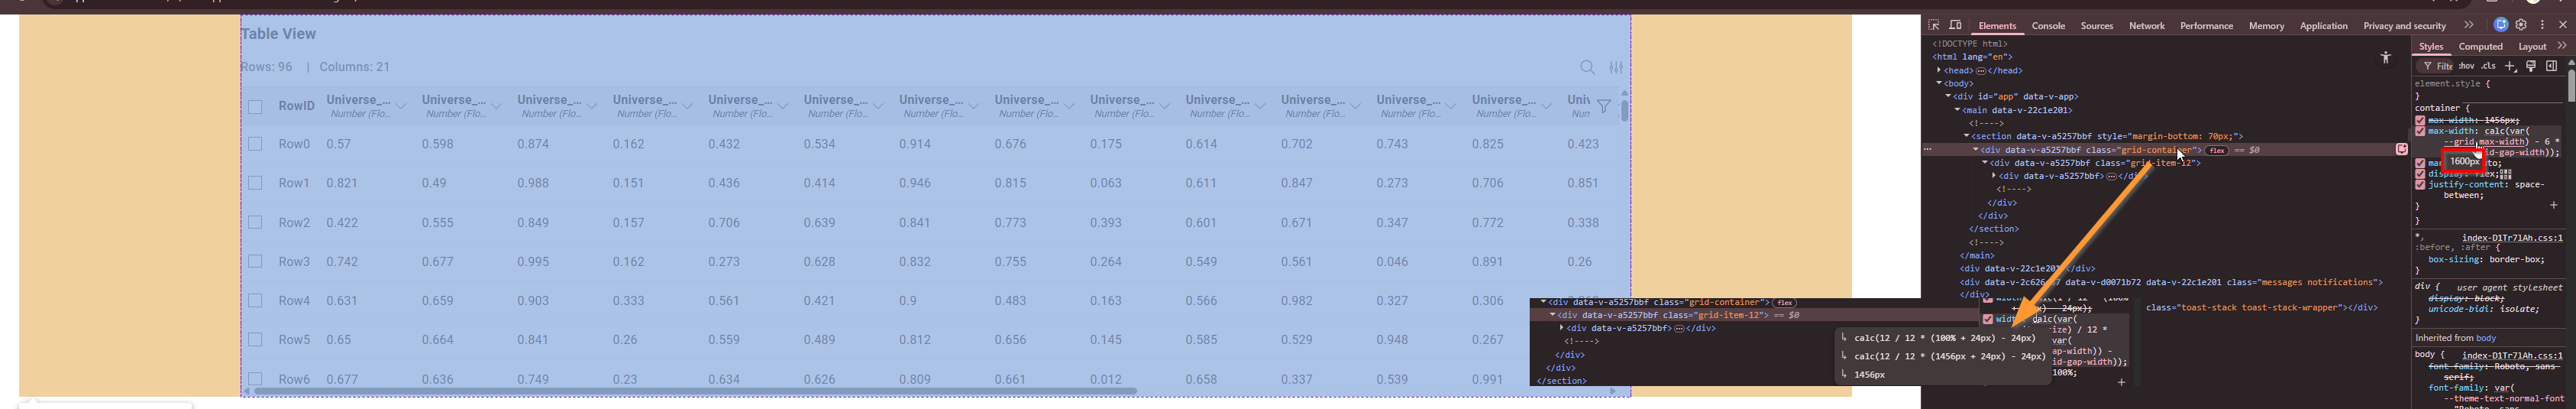Expand the head element in DOM tree

tap(1939, 71)
